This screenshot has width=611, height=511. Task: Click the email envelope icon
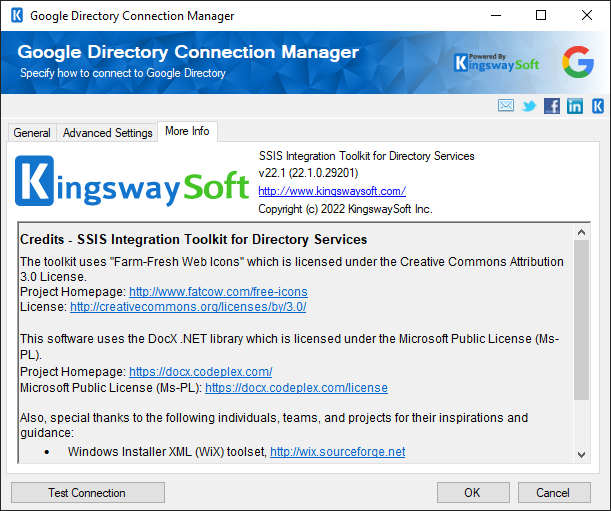tap(505, 106)
